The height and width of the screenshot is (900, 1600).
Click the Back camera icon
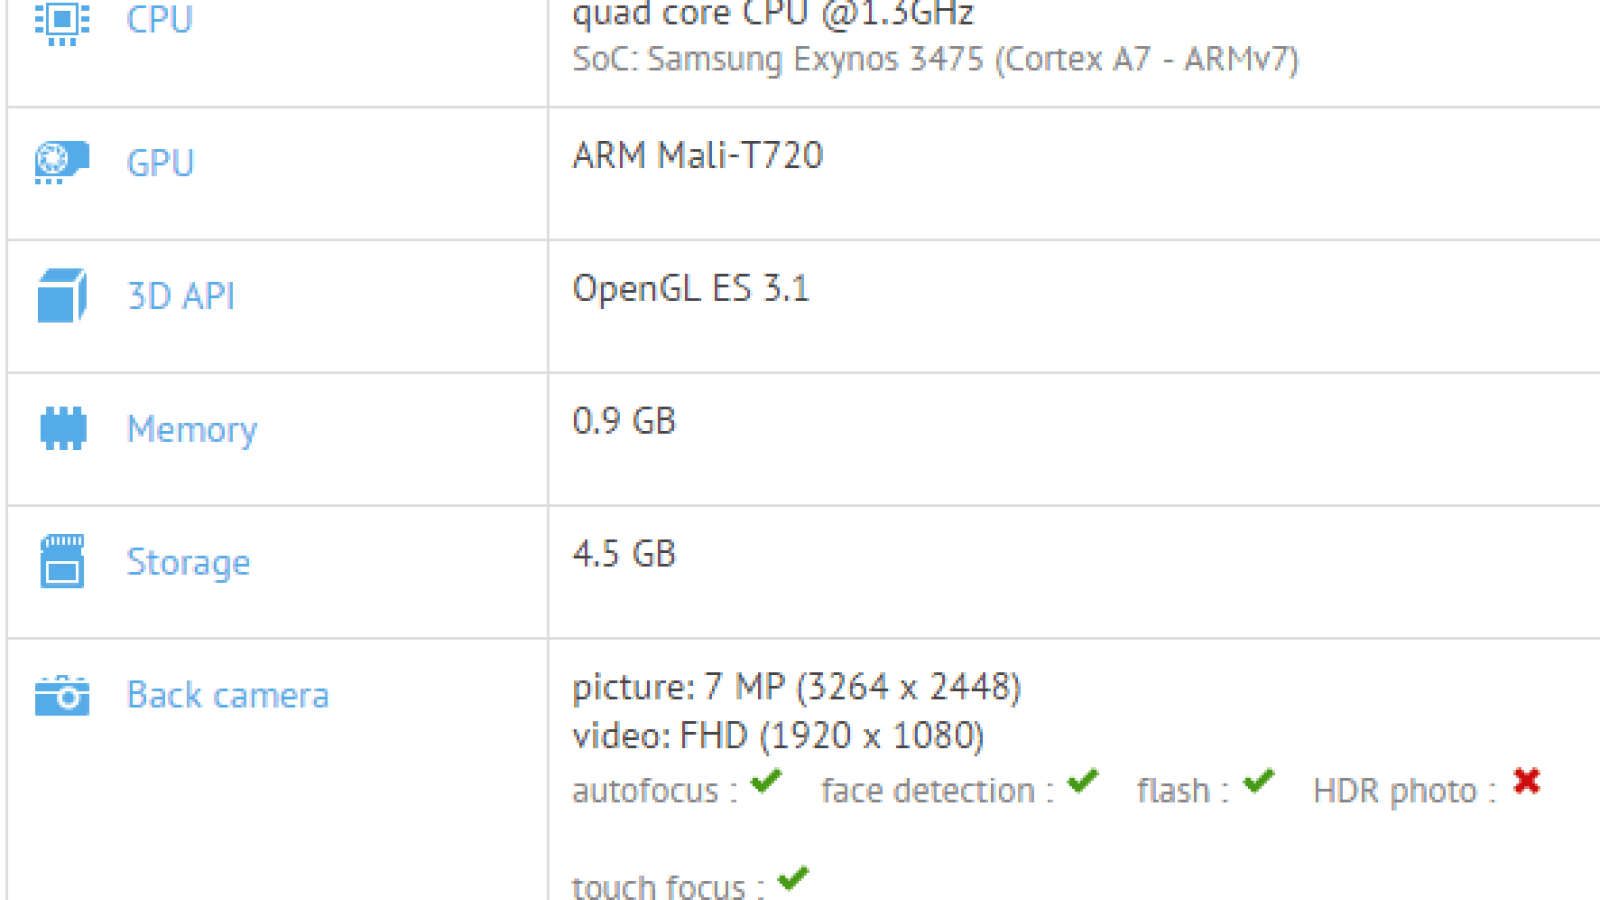click(62, 696)
